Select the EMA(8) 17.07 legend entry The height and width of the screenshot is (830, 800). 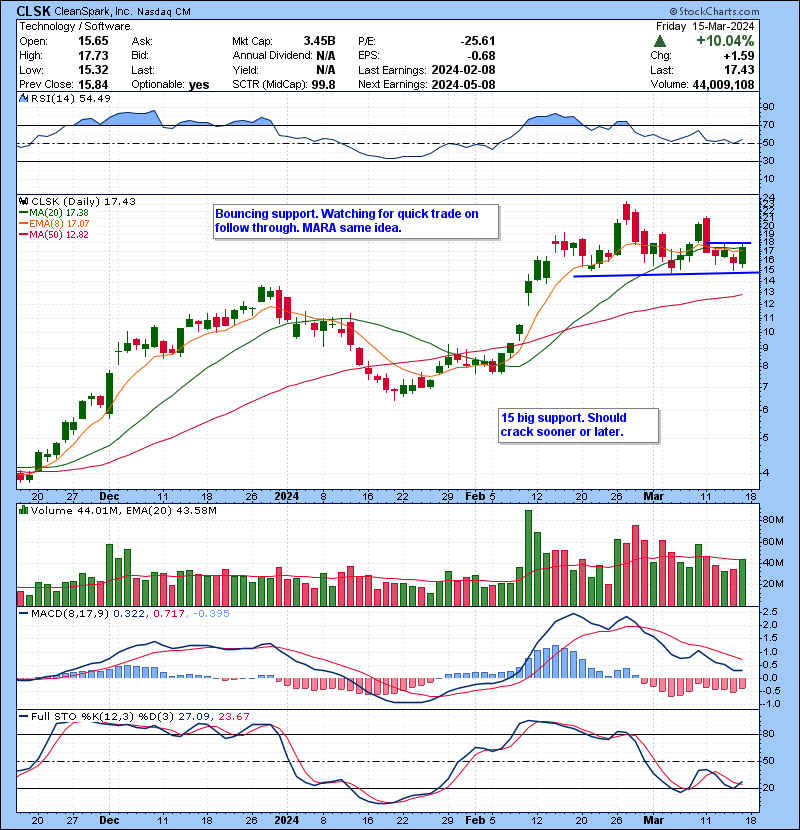54,224
